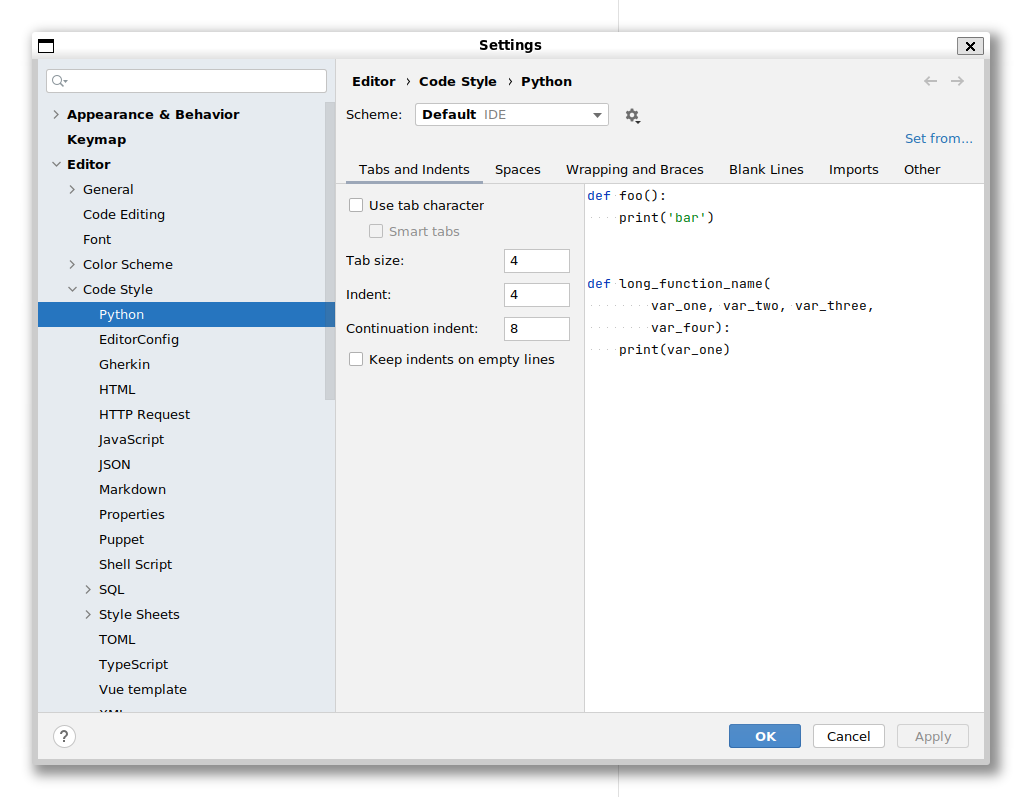
Task: Click the Cancel button
Action: click(848, 736)
